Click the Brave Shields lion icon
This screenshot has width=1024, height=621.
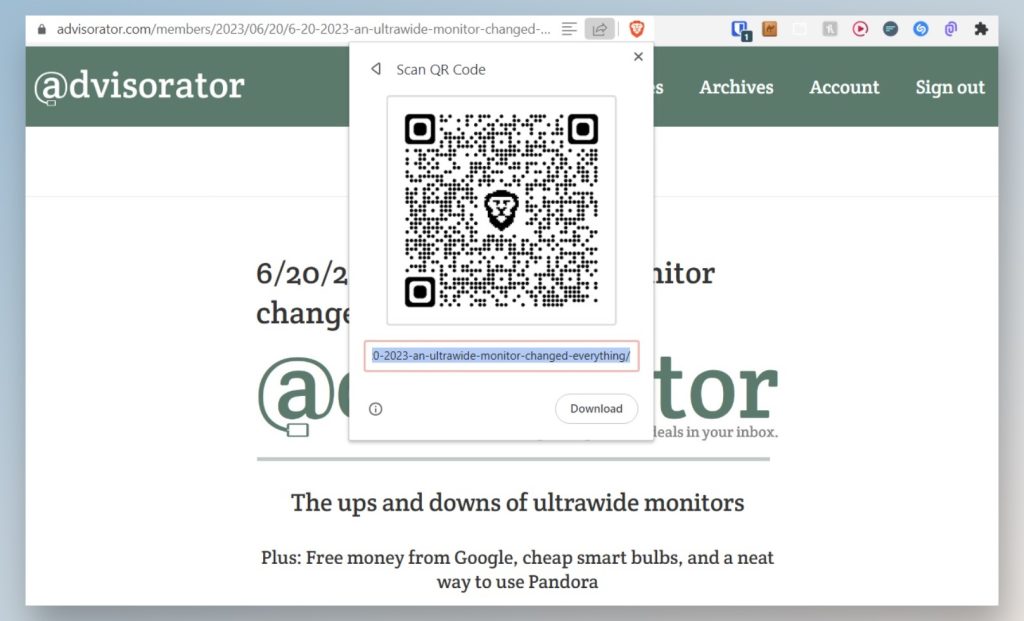pyautogui.click(x=637, y=29)
